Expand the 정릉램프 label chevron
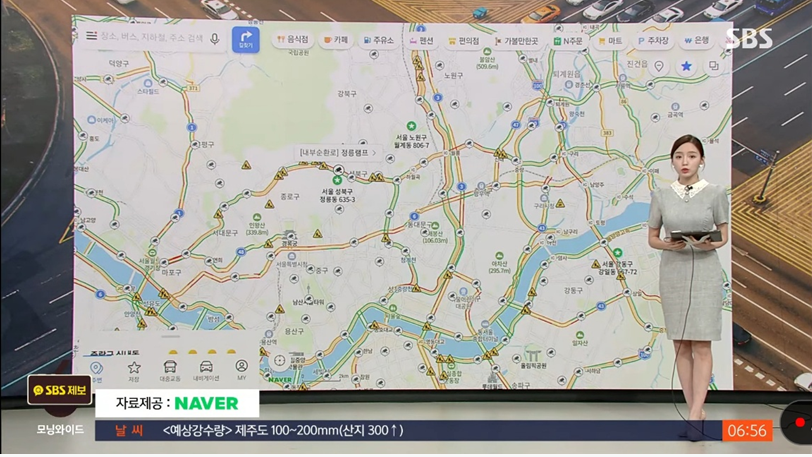 [374, 153]
